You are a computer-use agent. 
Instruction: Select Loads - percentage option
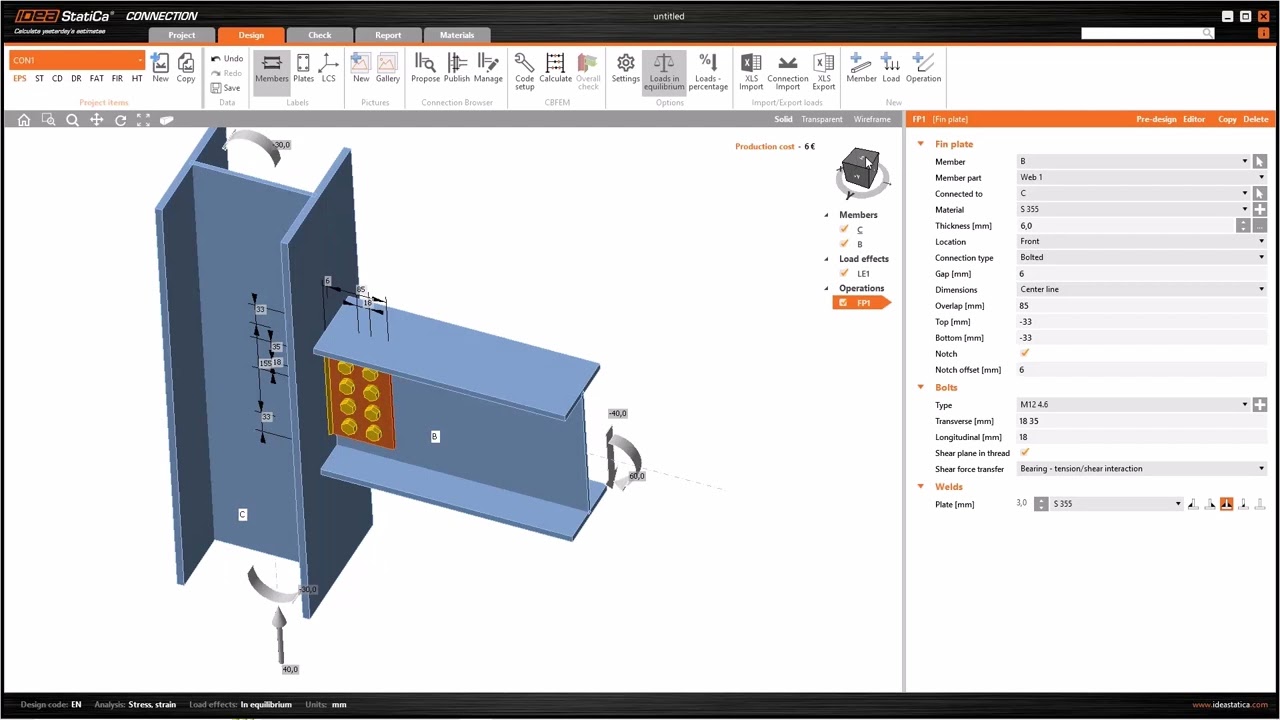[708, 71]
